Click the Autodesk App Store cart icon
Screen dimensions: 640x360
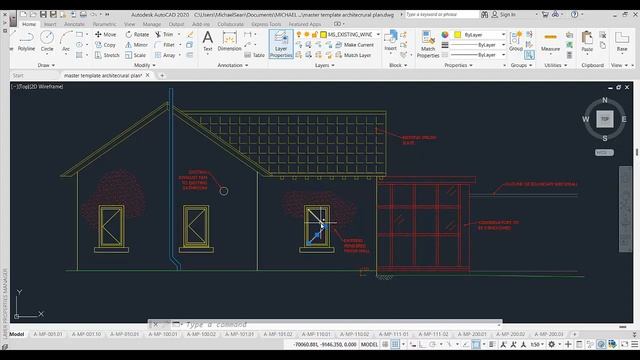pos(545,14)
